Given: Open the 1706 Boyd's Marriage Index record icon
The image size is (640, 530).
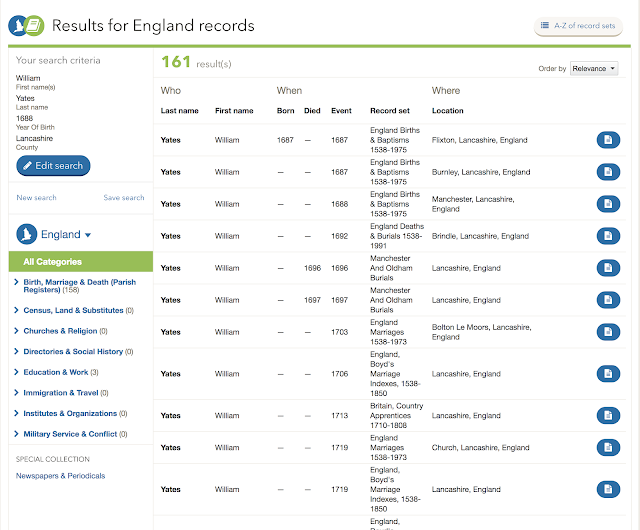Looking at the screenshot, I should (x=608, y=374).
